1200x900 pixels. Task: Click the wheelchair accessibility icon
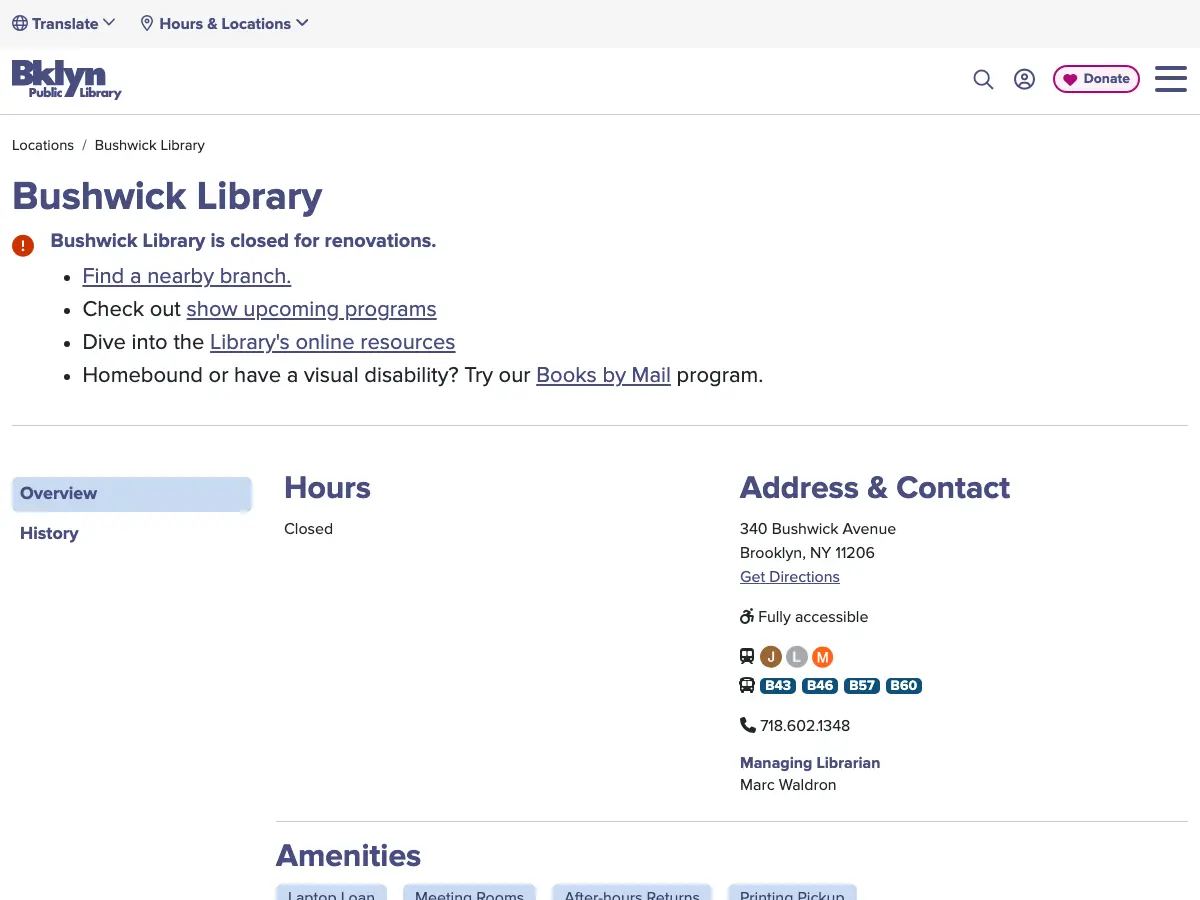coord(747,617)
